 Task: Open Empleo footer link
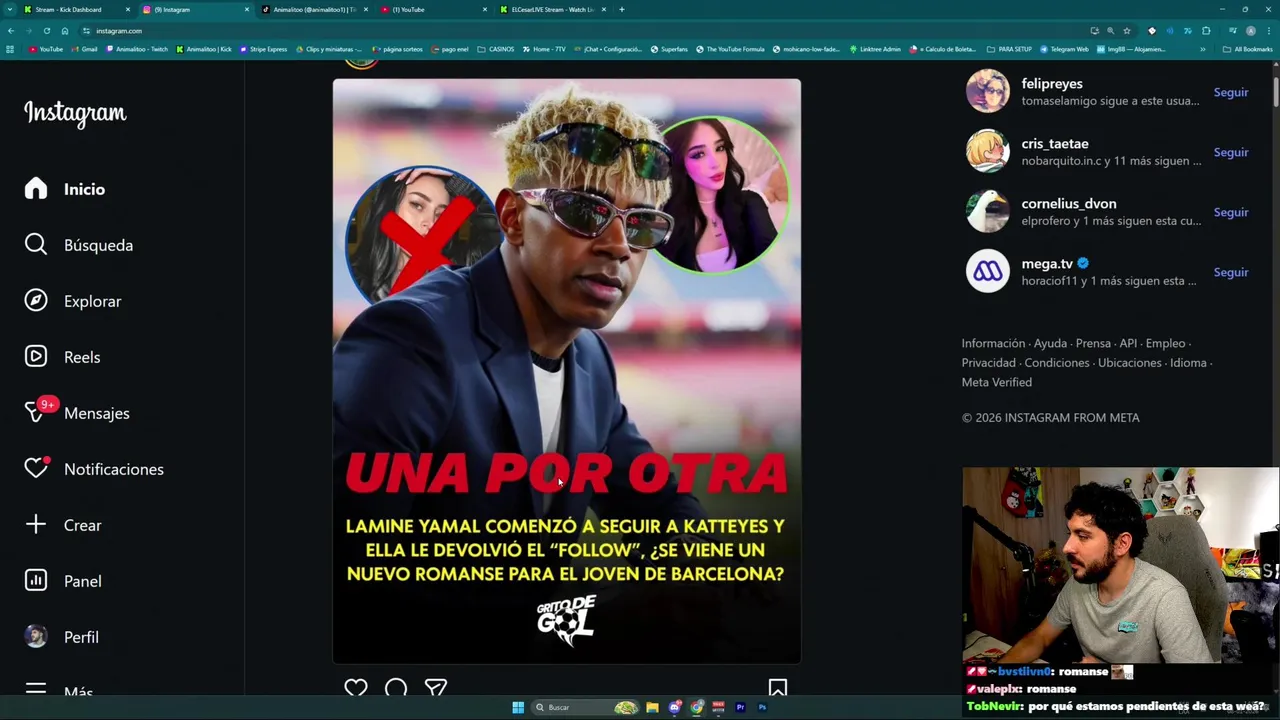1165,343
